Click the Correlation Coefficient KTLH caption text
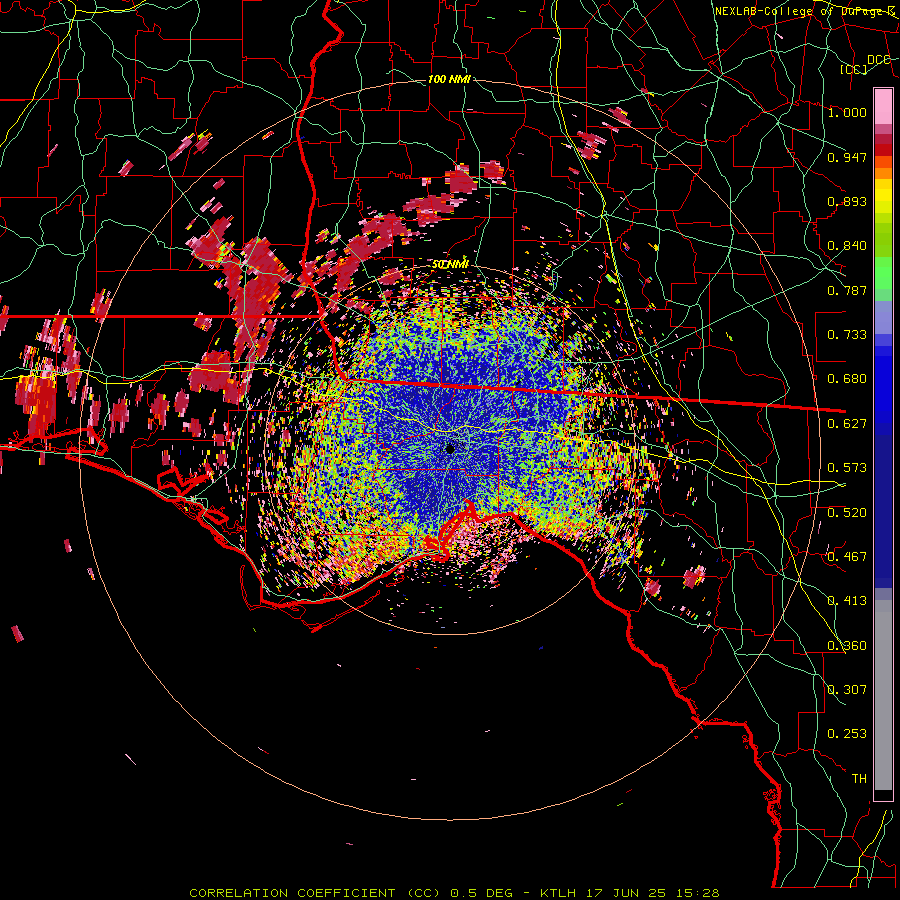This screenshot has height=900, width=900. [454, 893]
